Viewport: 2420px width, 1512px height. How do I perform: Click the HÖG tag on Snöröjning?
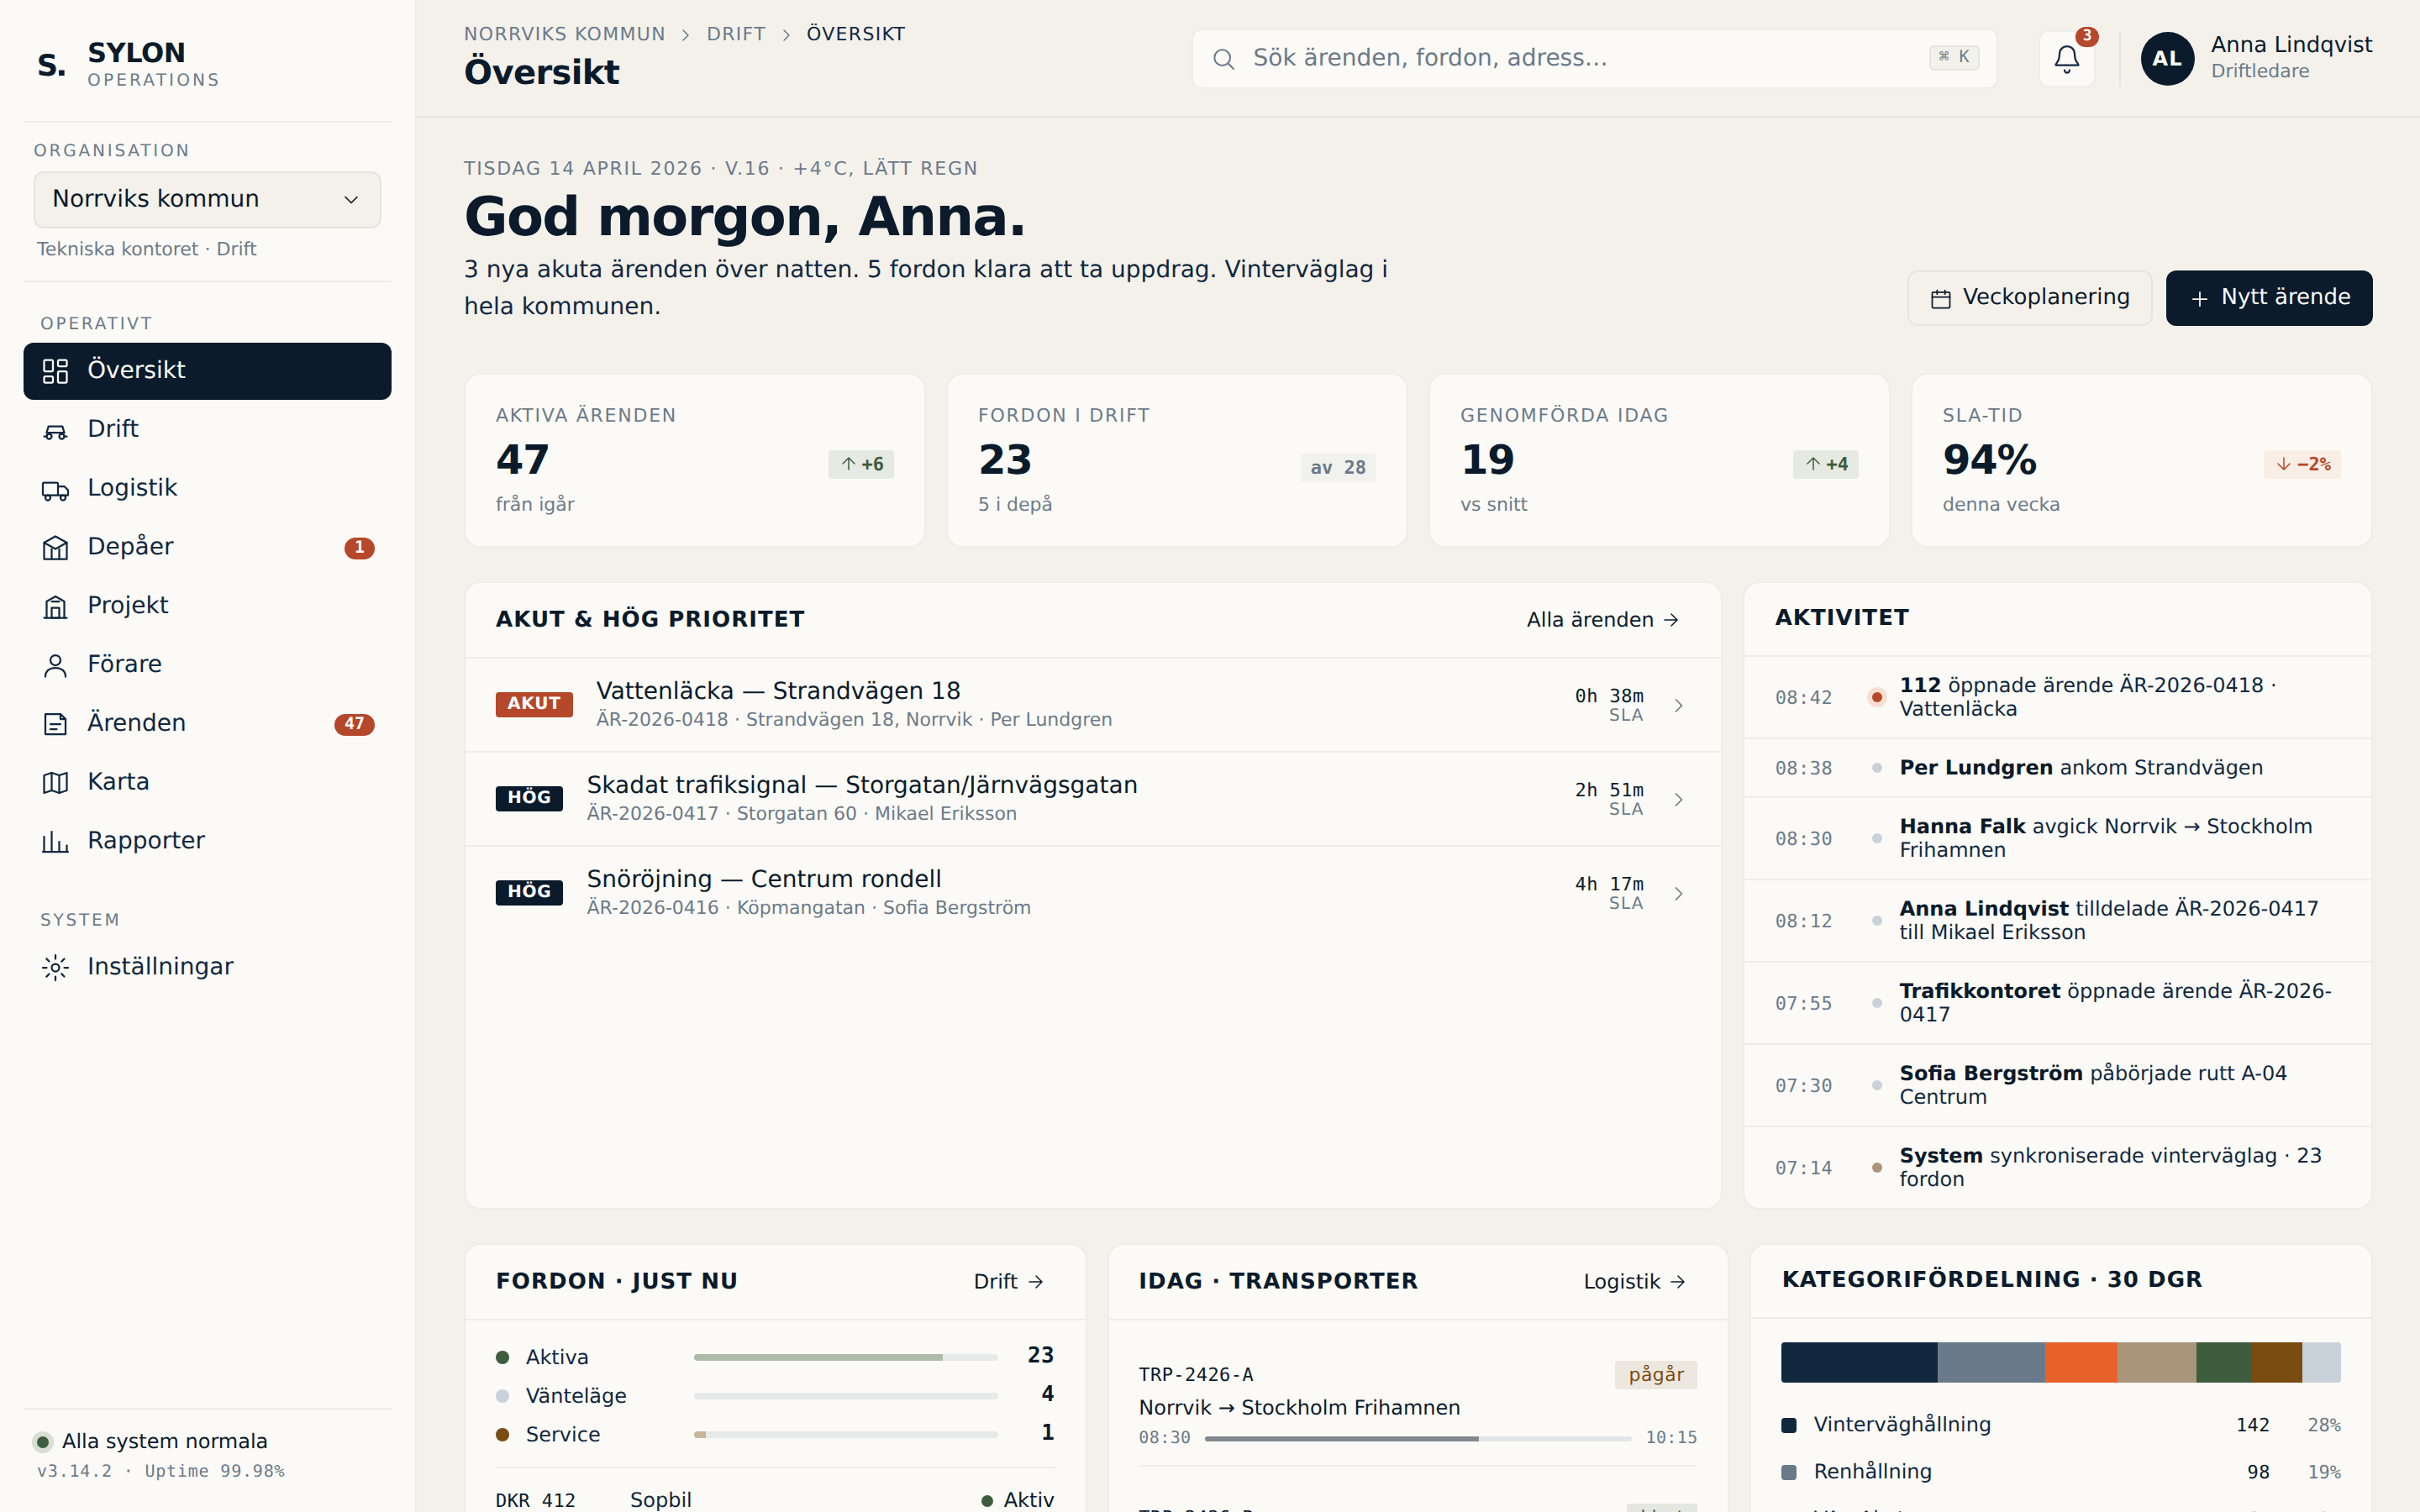pyautogui.click(x=529, y=892)
